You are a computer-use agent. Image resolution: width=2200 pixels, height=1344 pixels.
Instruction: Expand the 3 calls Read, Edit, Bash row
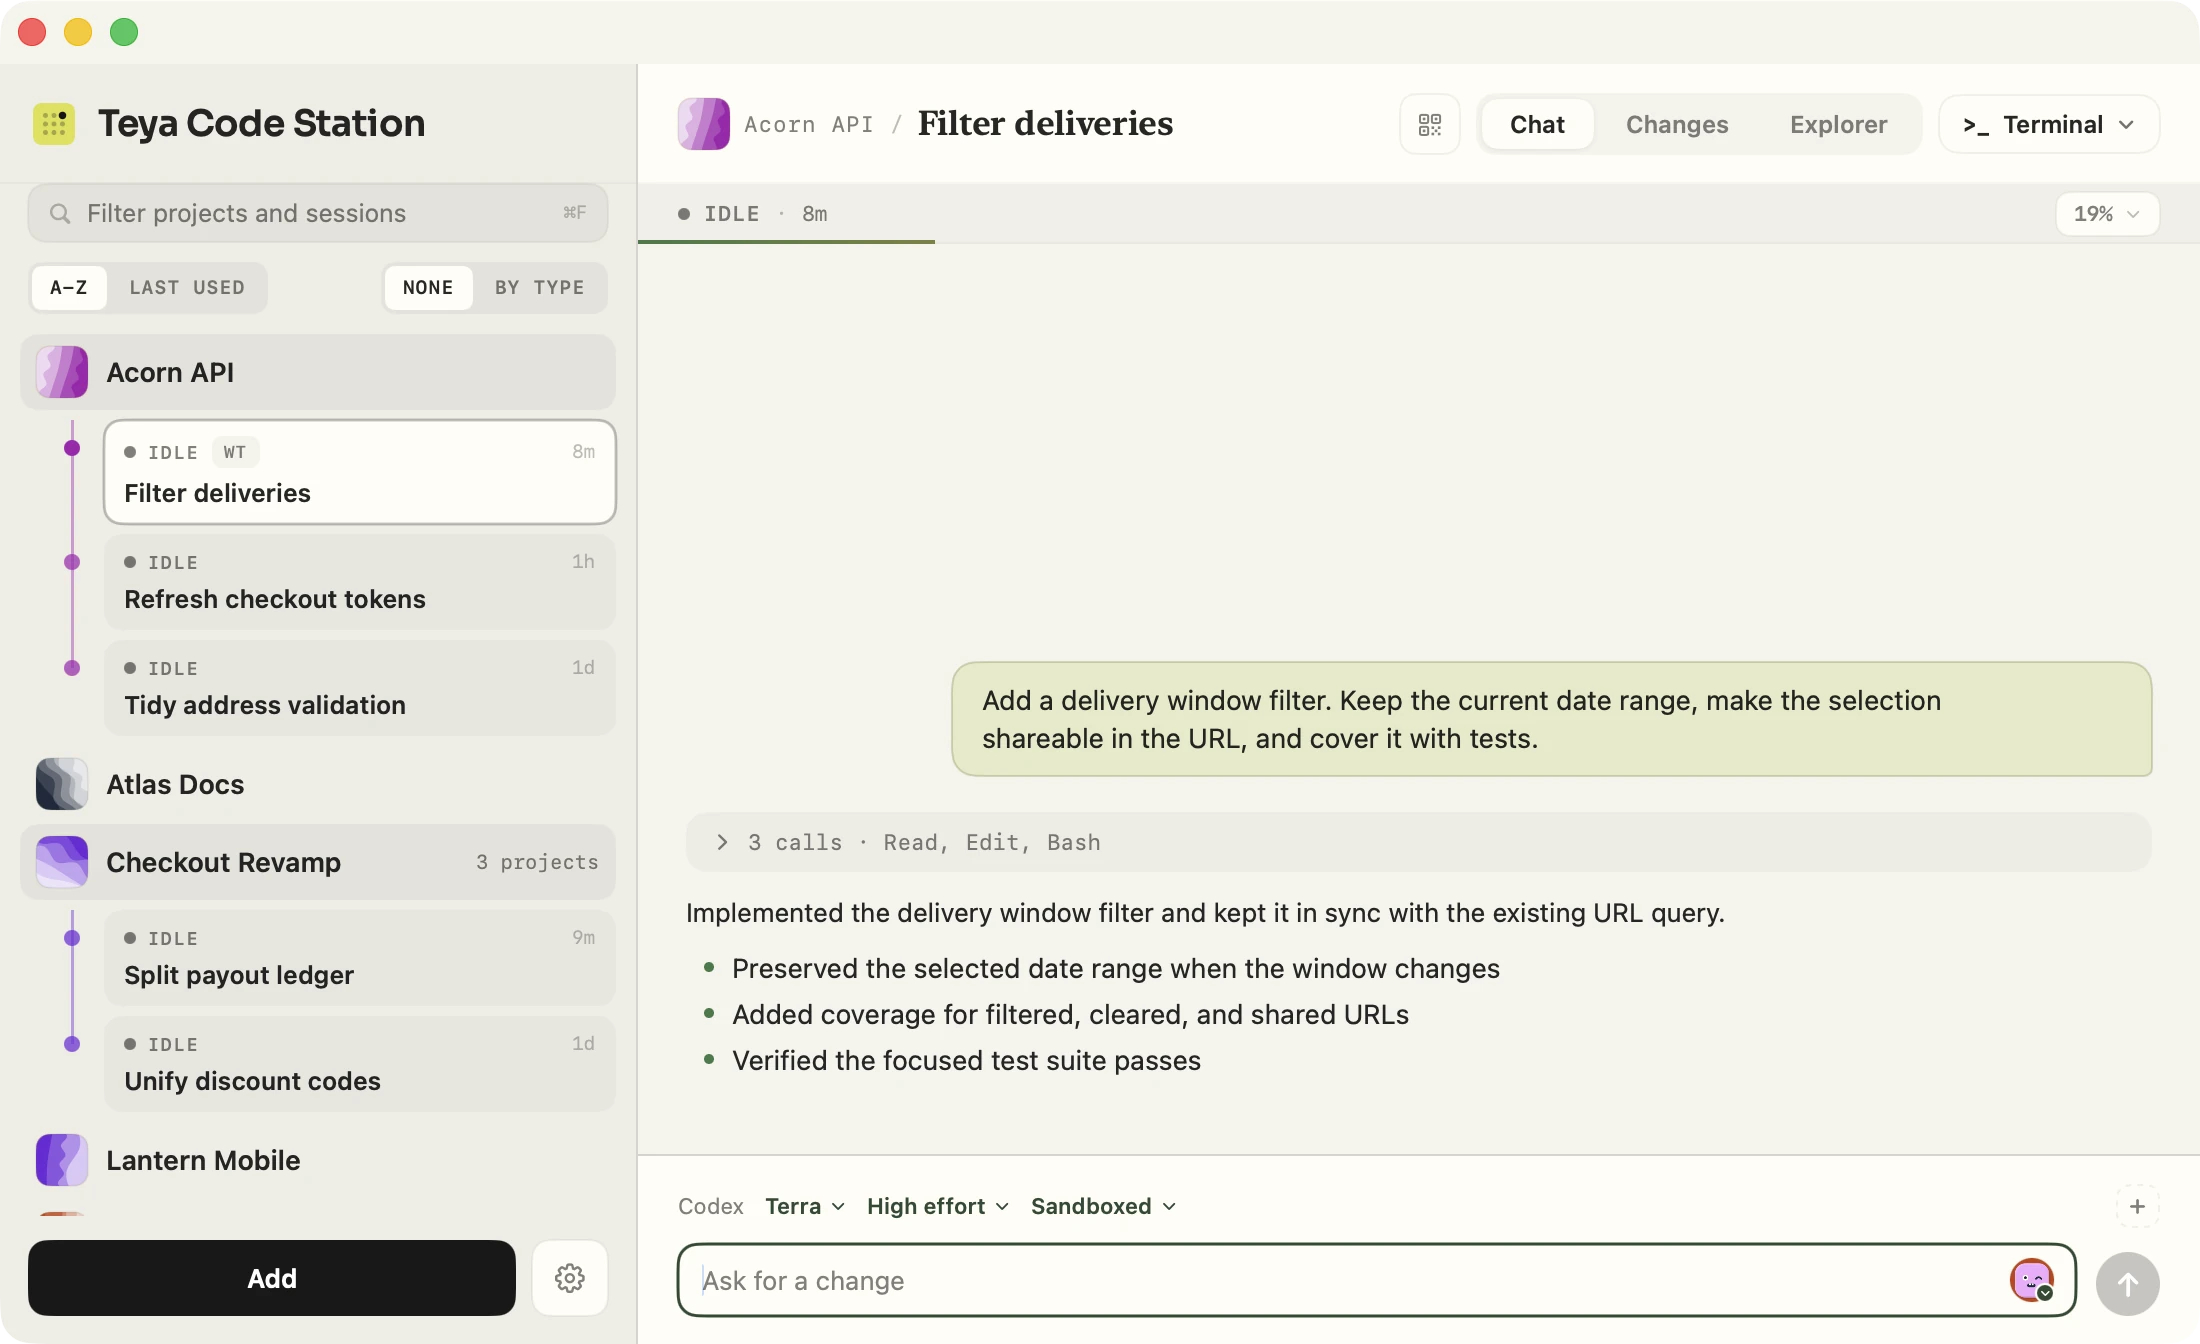(1418, 842)
